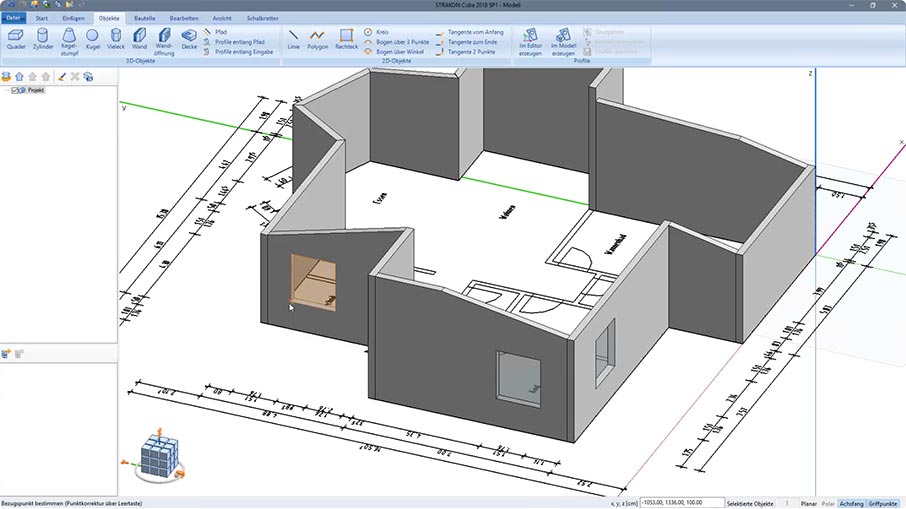Activate the Wand tool

pyautogui.click(x=139, y=39)
